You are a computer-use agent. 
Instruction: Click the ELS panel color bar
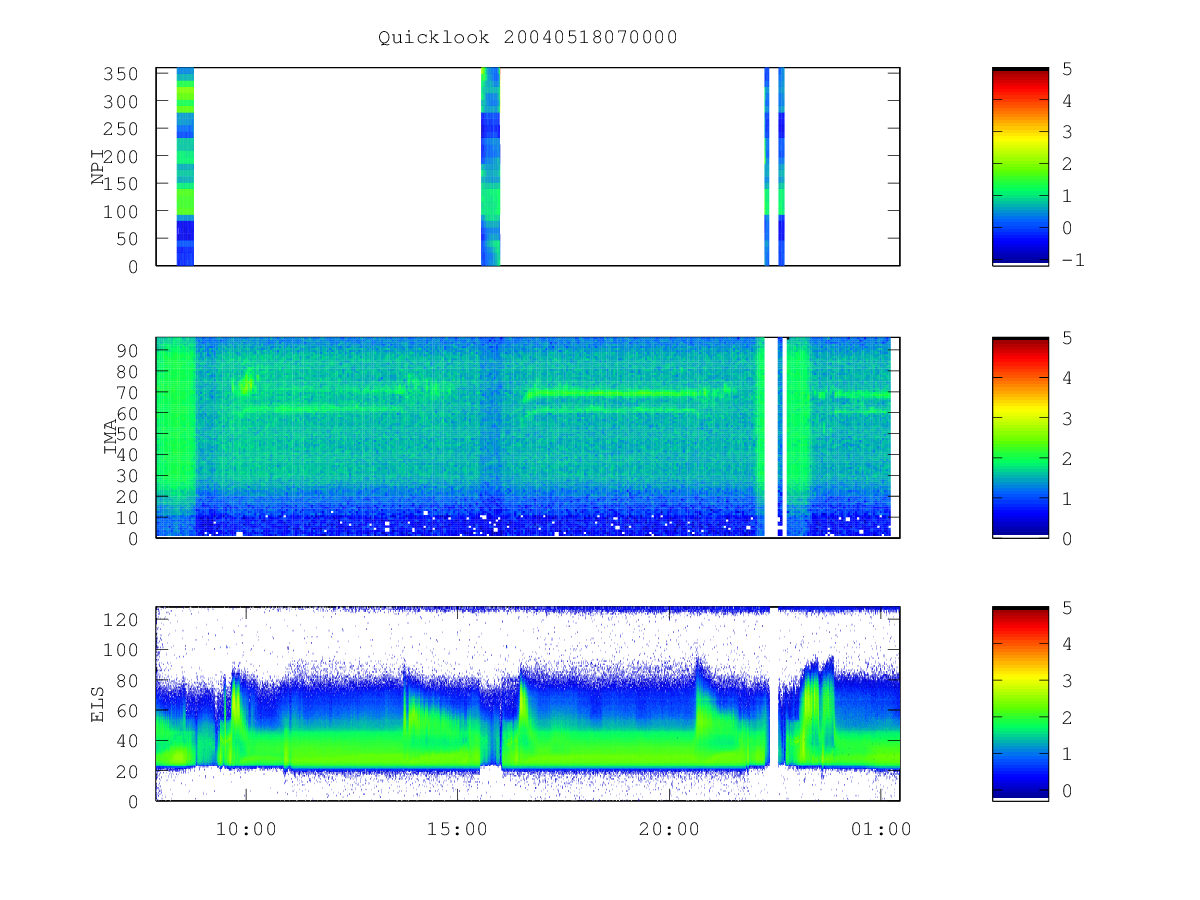(1020, 704)
